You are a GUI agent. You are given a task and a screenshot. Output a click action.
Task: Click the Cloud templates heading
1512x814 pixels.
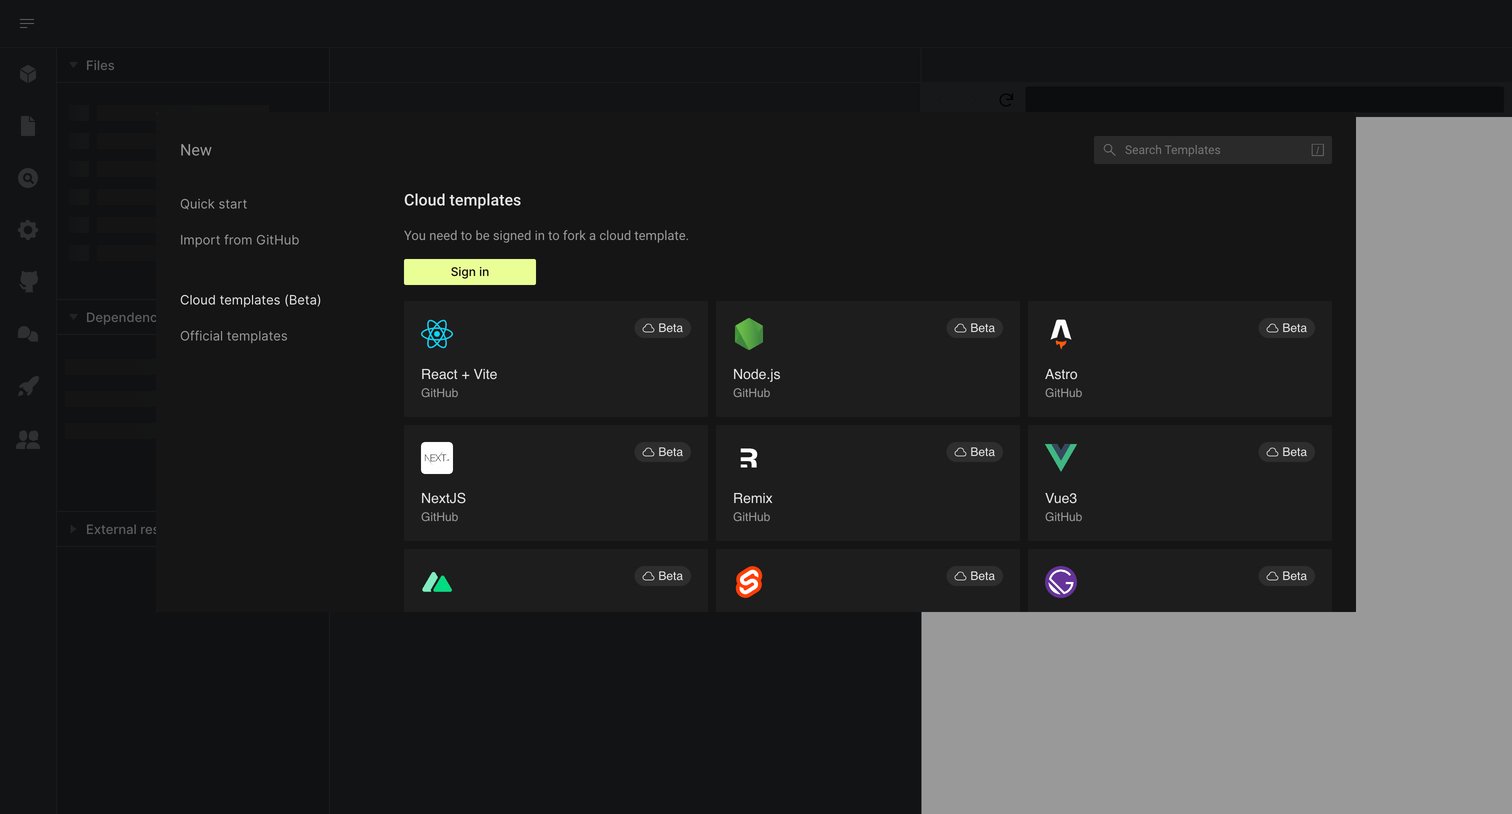(x=462, y=200)
